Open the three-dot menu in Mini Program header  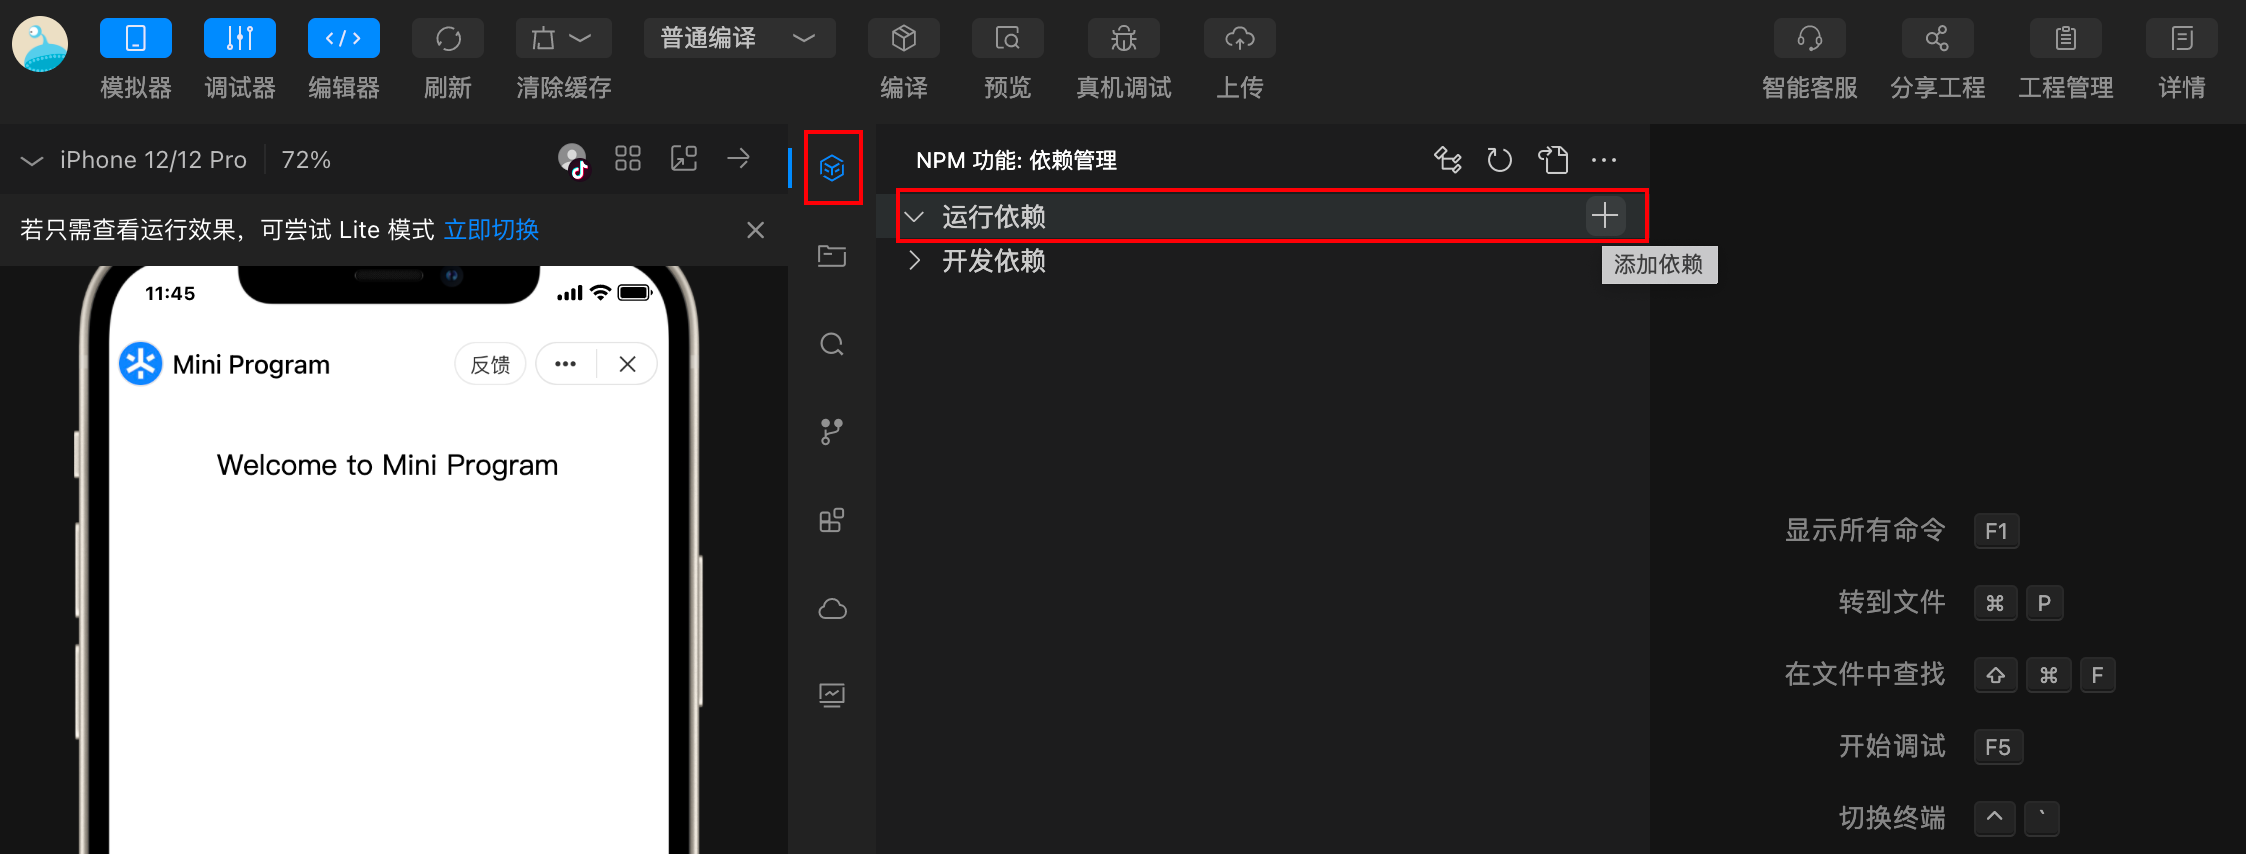[566, 364]
